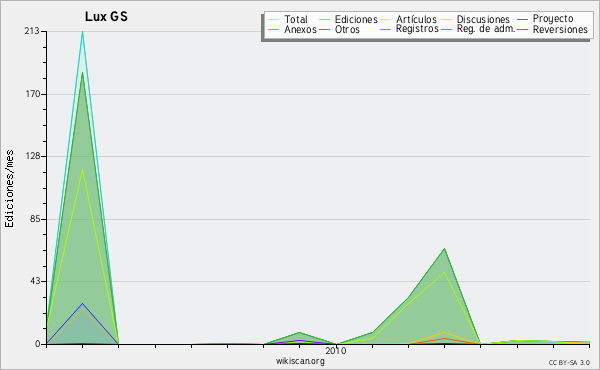Click the 2010 x-axis label
Screen dimensions: 600x370
(336, 350)
